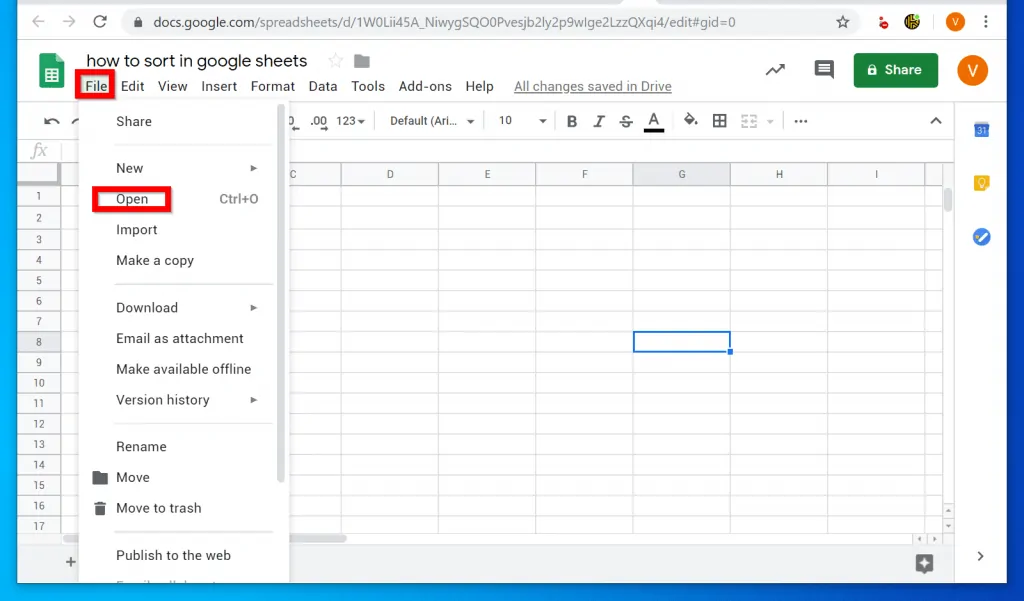Select Open from the File menu
This screenshot has width=1024, height=601.
coord(131,198)
